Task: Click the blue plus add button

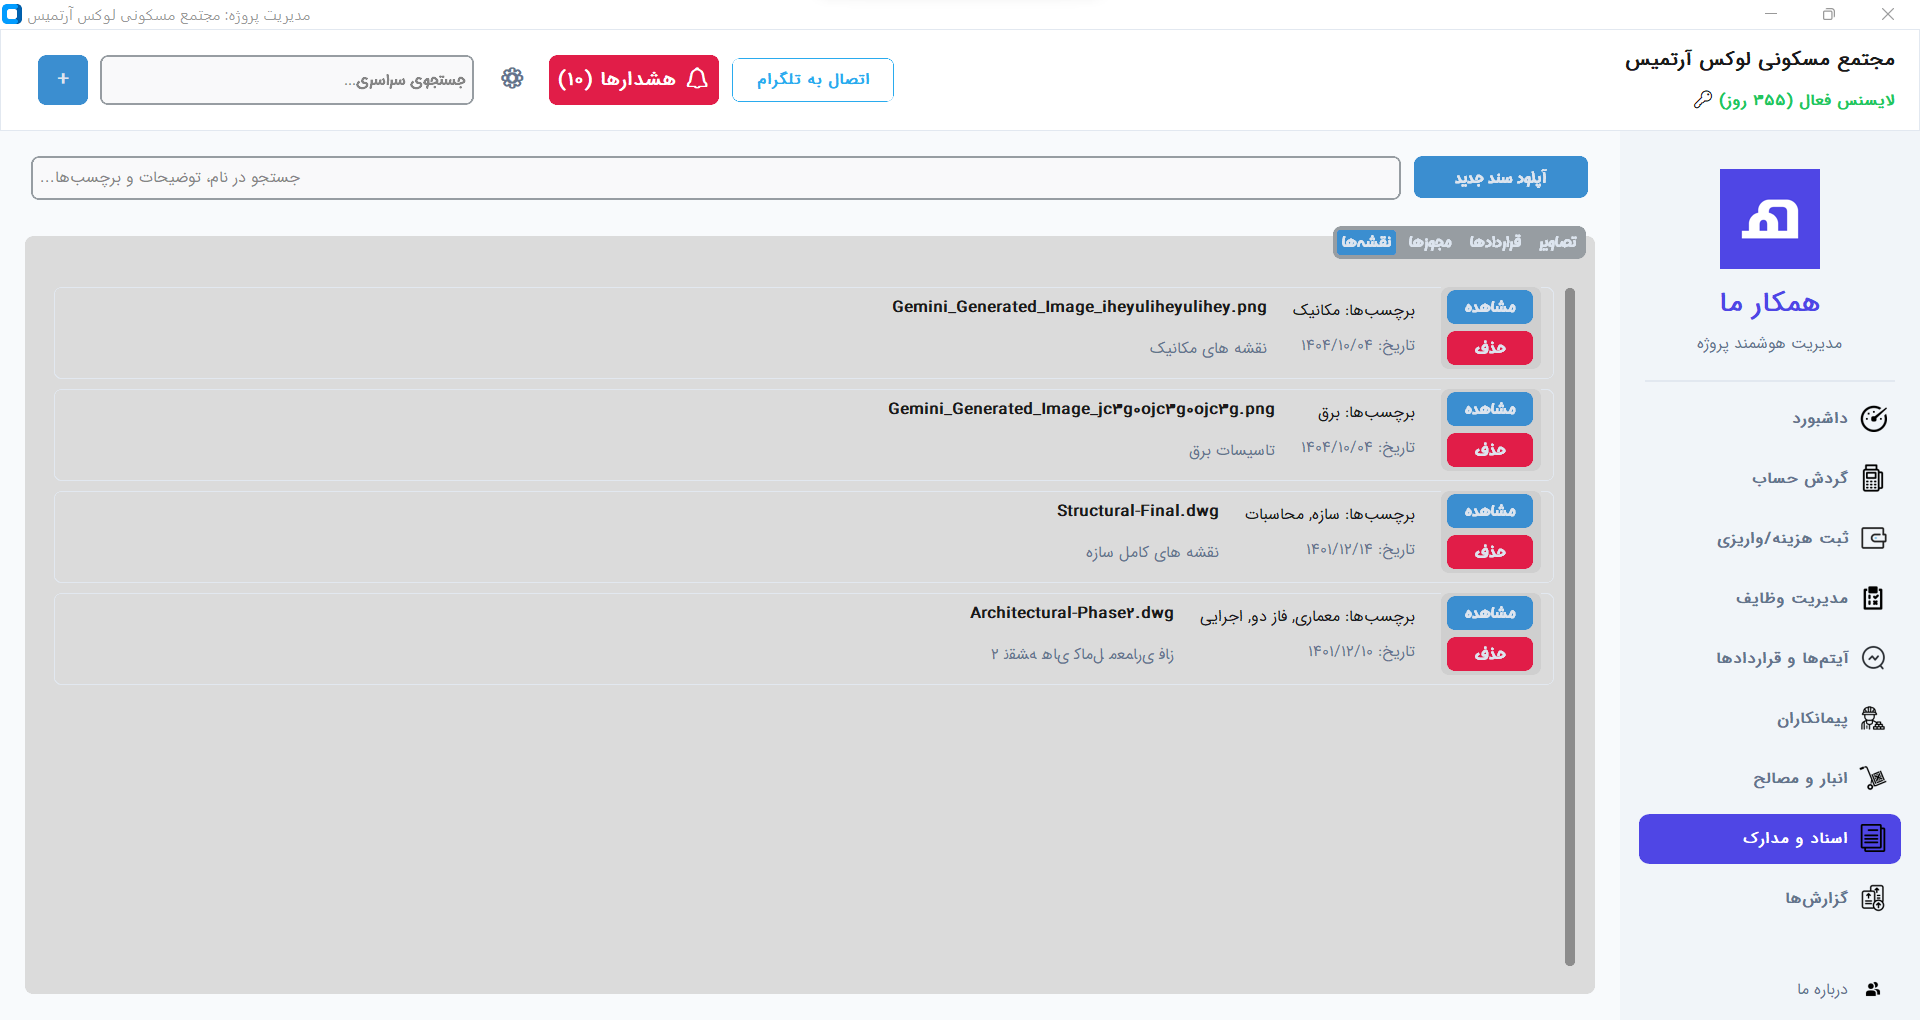Action: (63, 80)
